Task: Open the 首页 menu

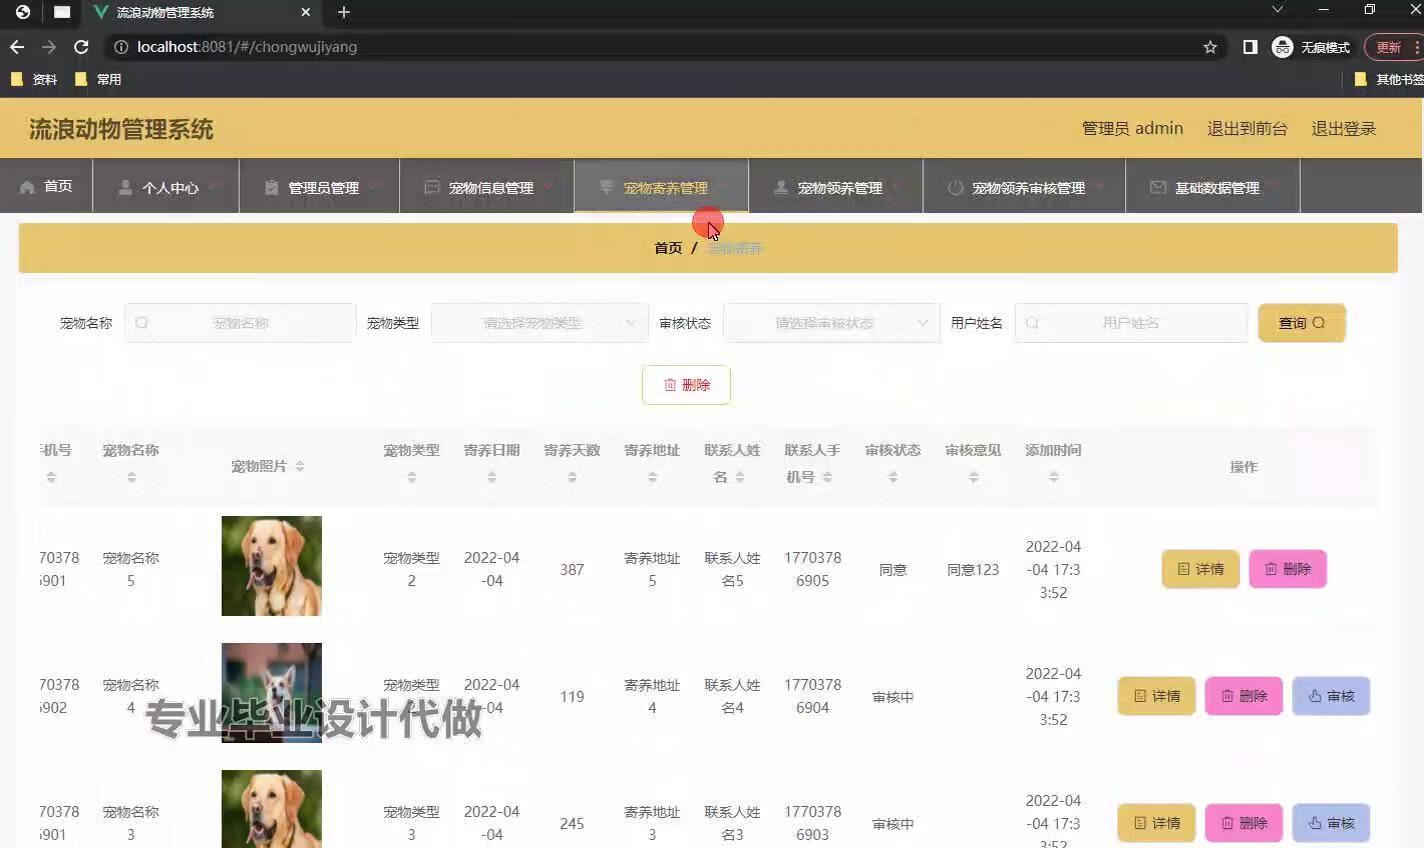Action: tap(46, 186)
